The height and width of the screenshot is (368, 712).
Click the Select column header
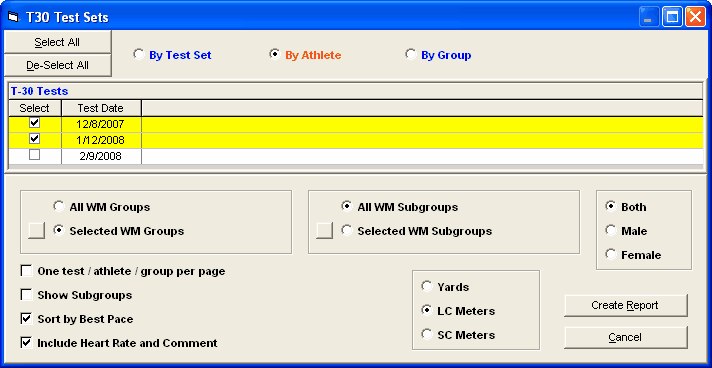click(x=35, y=108)
